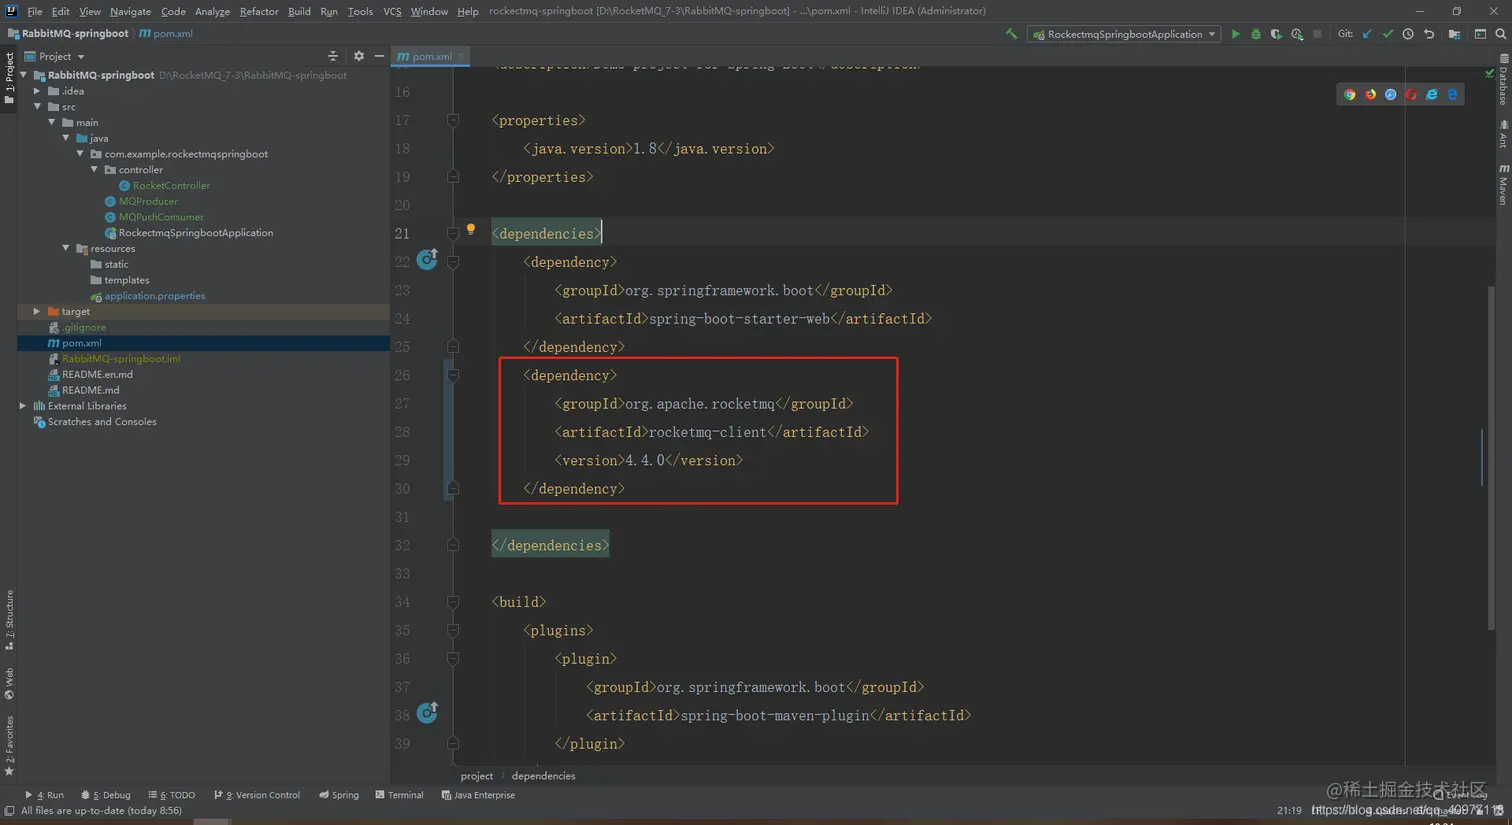Viewport: 1512px width, 825px height.
Task: Open the Navigate menu
Action: (130, 11)
